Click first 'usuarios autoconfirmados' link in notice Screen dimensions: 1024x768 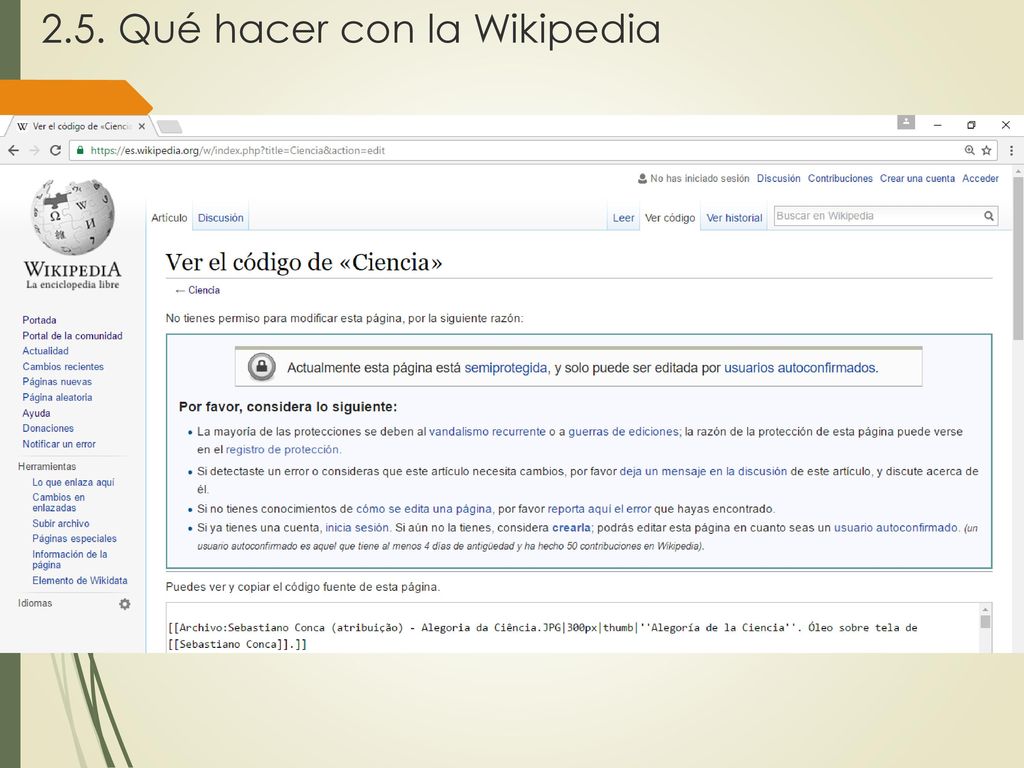coord(800,368)
